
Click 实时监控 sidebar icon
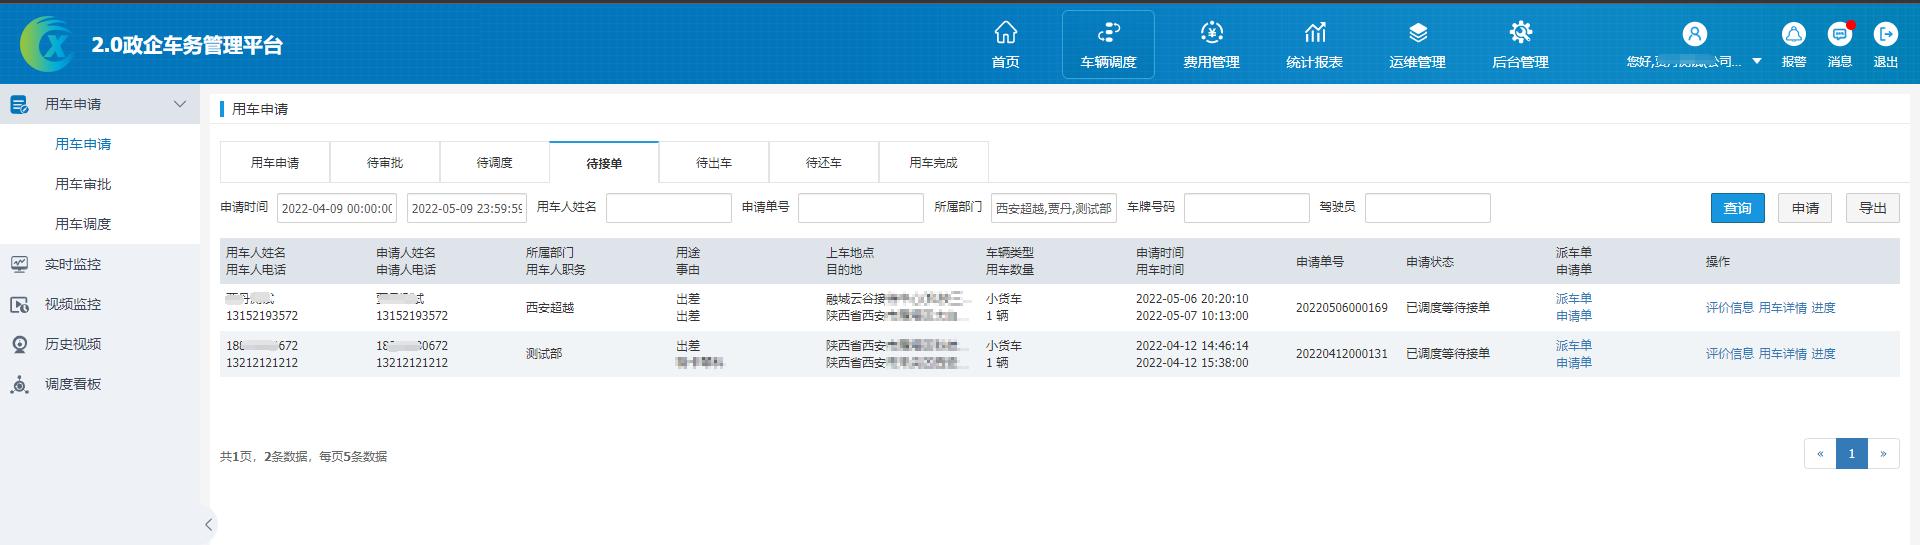19,264
